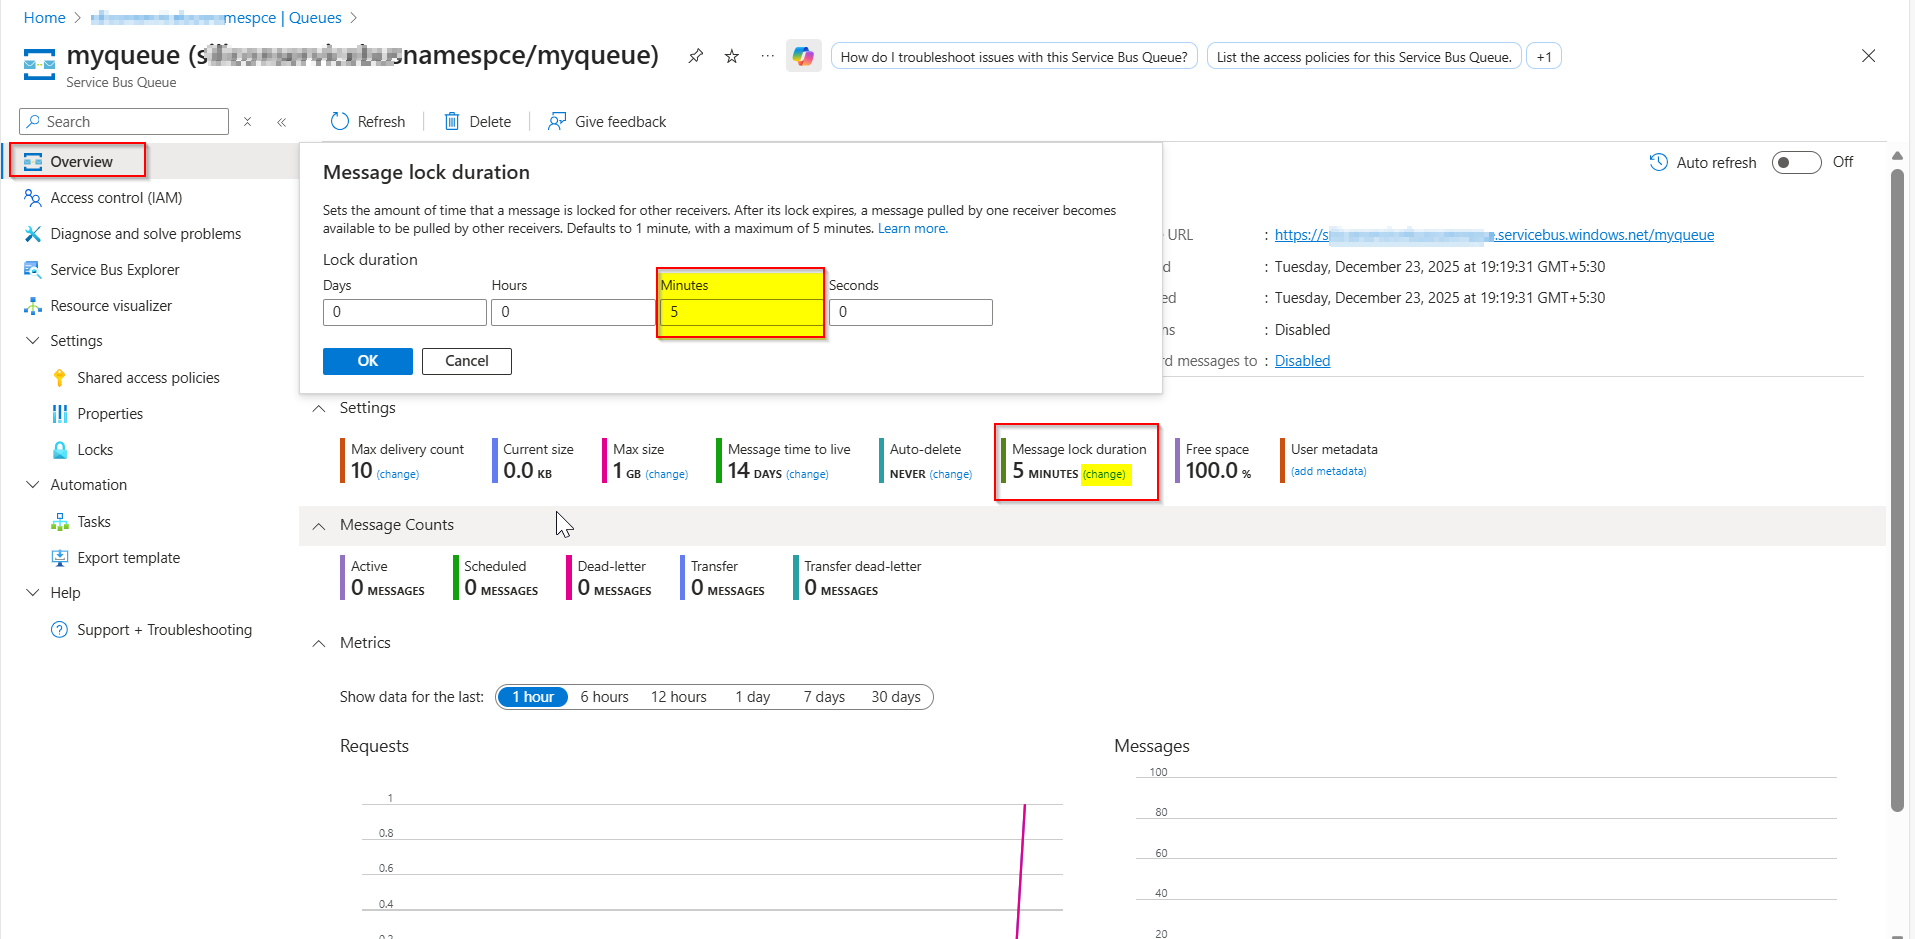
Task: Open Access control (IAM) page
Action: pos(116,198)
